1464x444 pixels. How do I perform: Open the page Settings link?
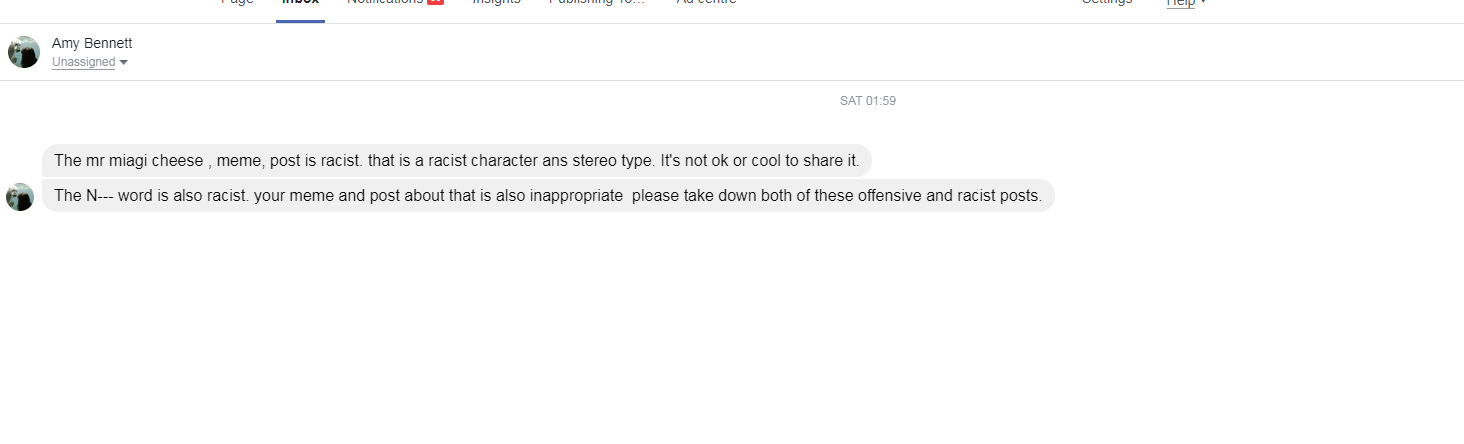1107,2
